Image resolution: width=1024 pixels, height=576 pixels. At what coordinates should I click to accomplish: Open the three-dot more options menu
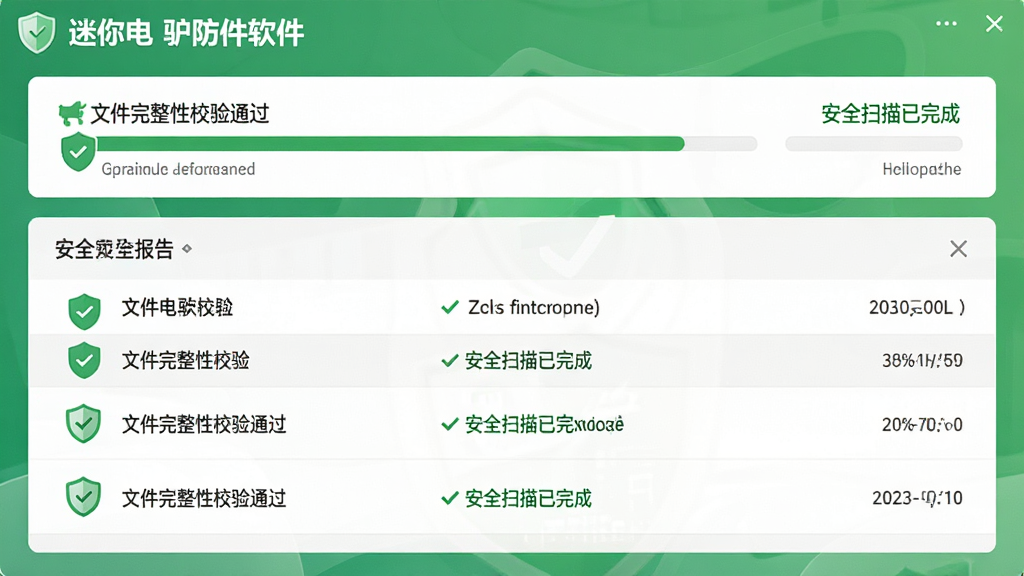coord(946,24)
